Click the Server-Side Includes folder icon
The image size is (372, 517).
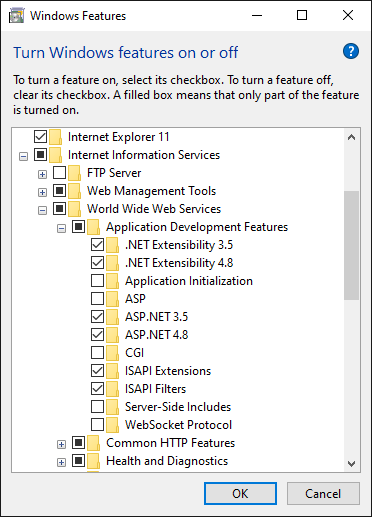coord(112,407)
